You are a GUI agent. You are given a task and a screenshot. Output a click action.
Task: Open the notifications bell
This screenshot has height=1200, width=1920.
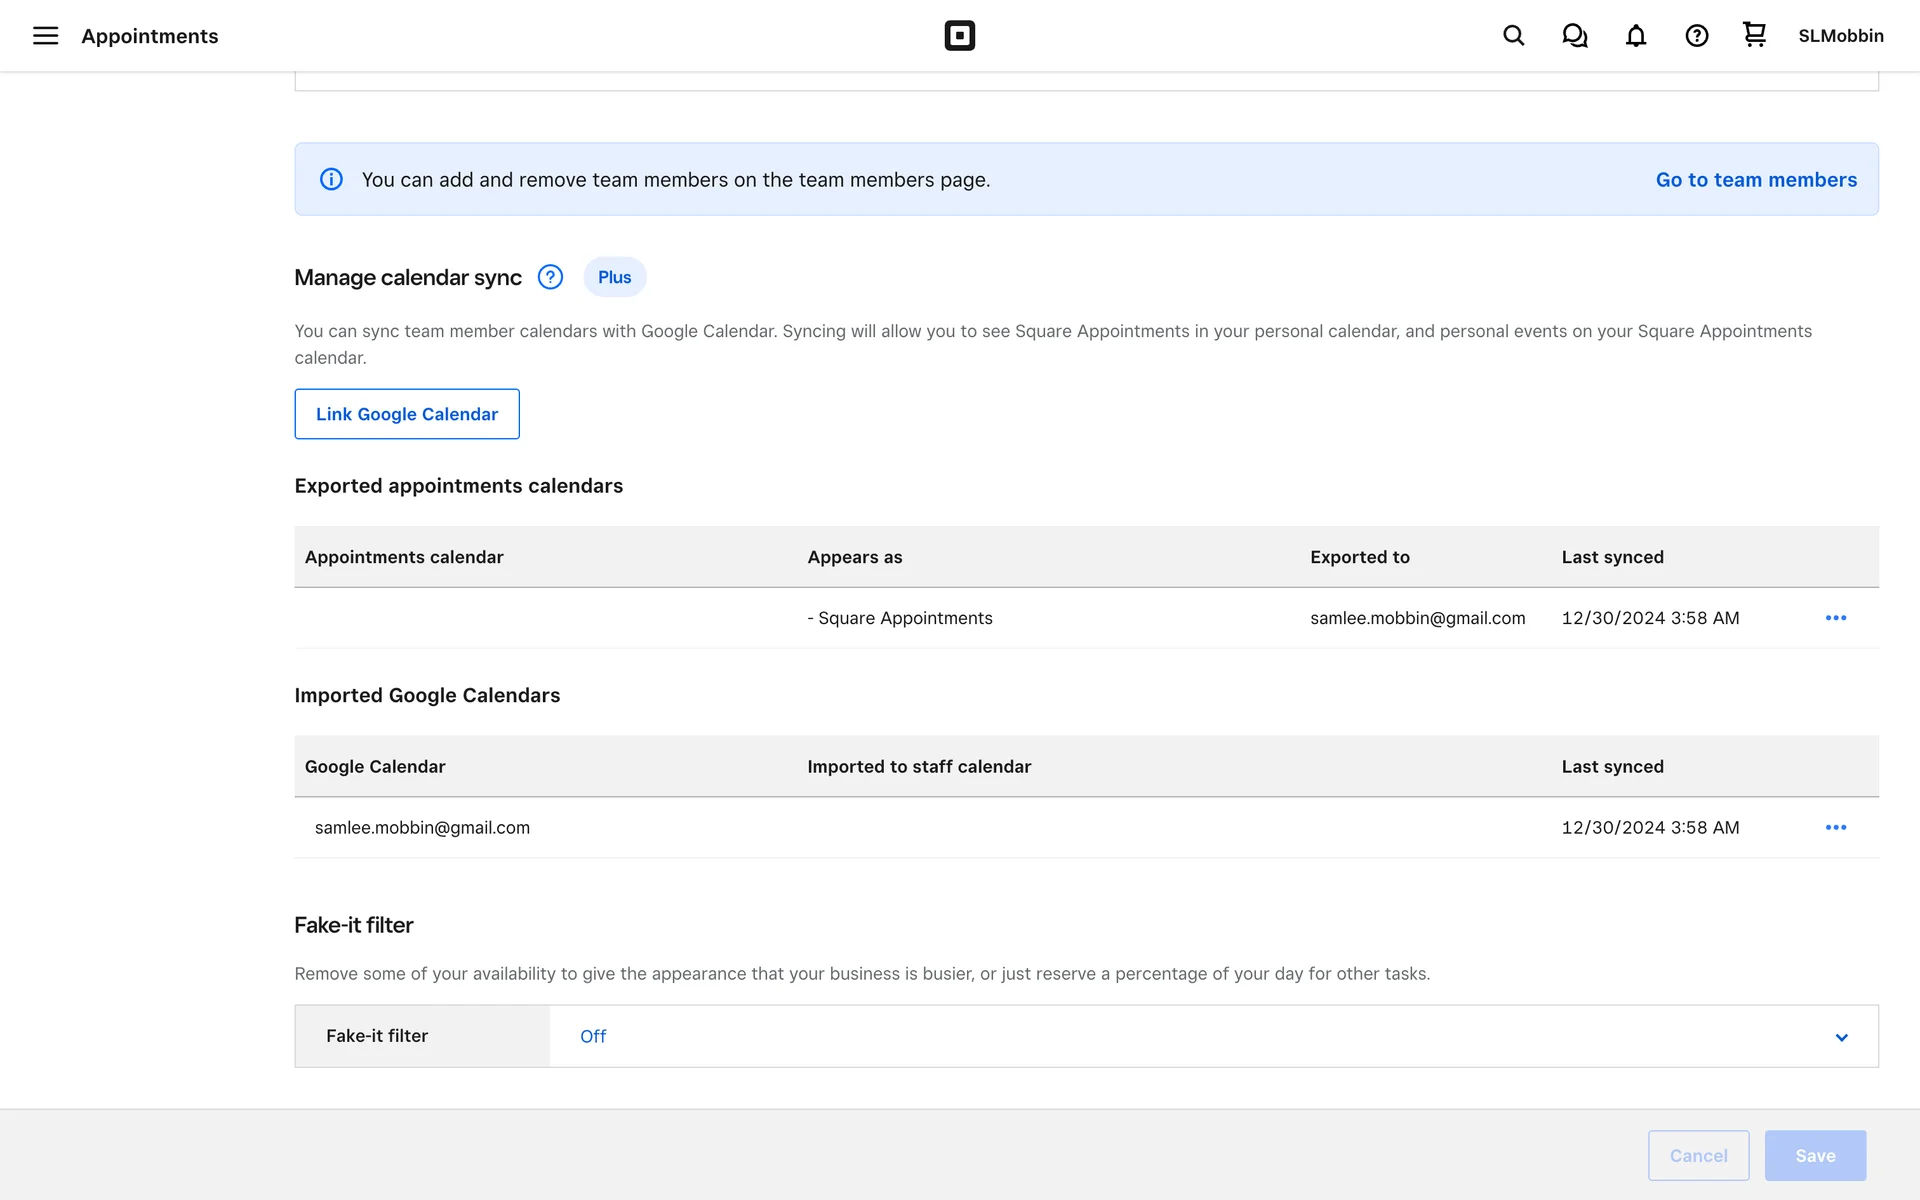(x=1635, y=36)
